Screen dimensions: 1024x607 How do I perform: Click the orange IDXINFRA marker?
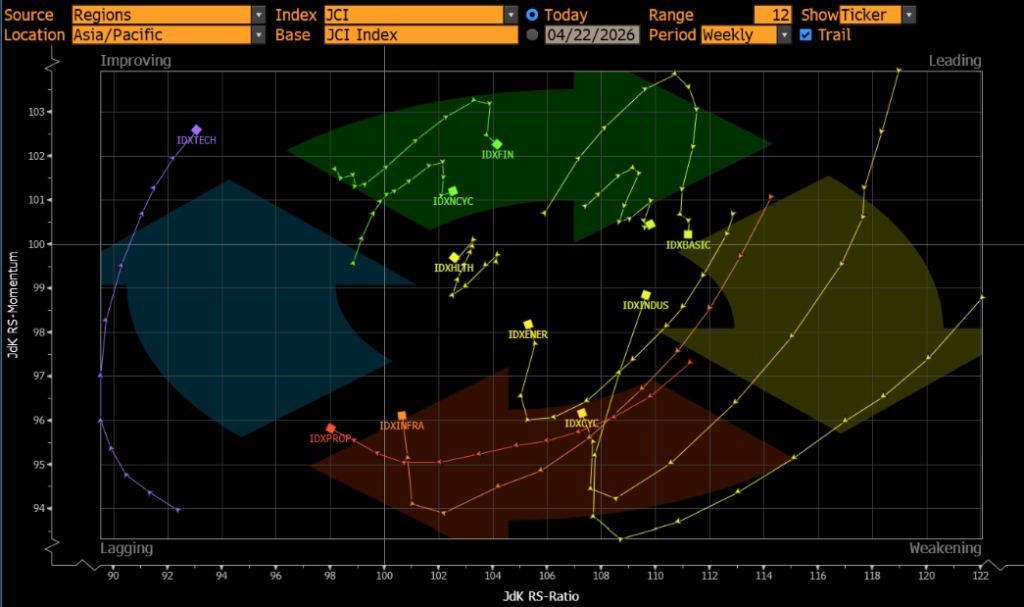tap(402, 416)
